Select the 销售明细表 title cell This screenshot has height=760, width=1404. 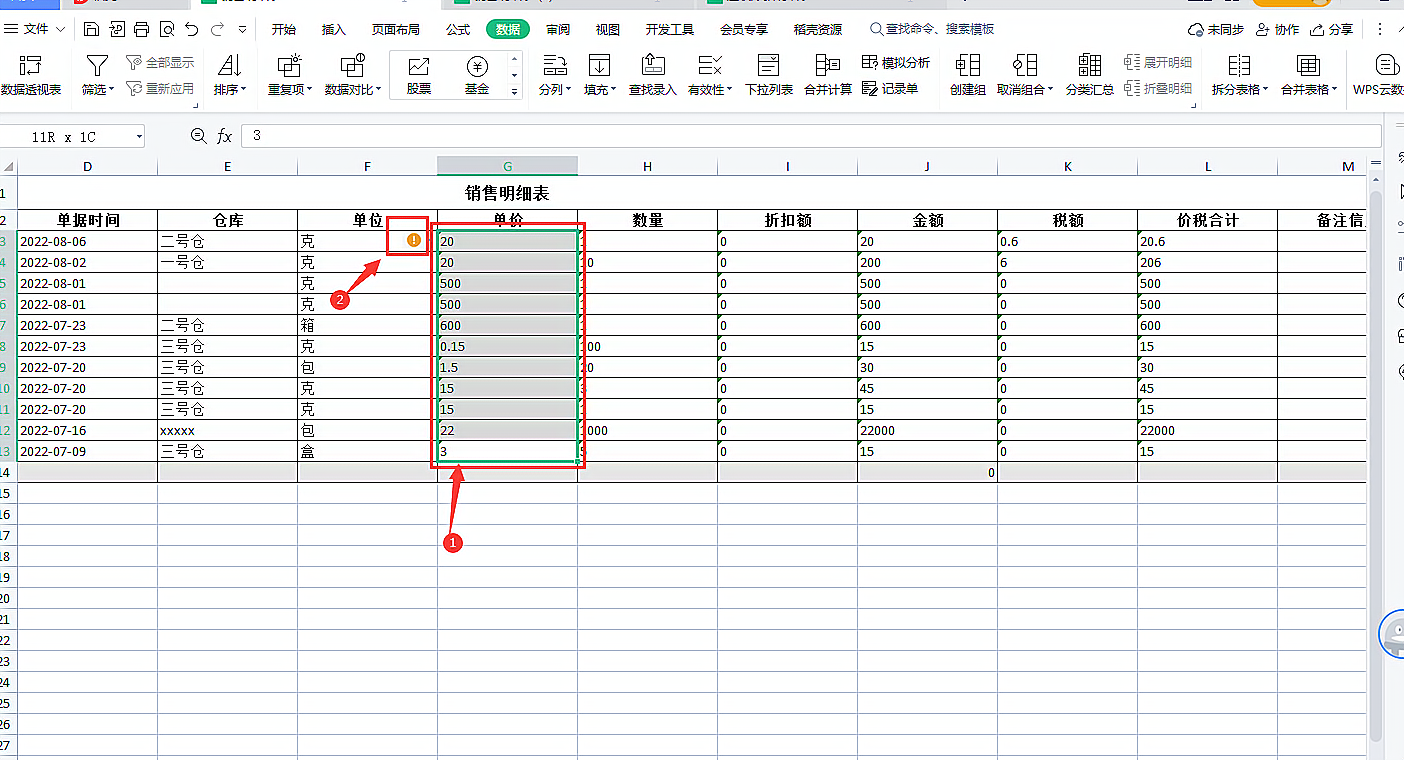click(507, 193)
